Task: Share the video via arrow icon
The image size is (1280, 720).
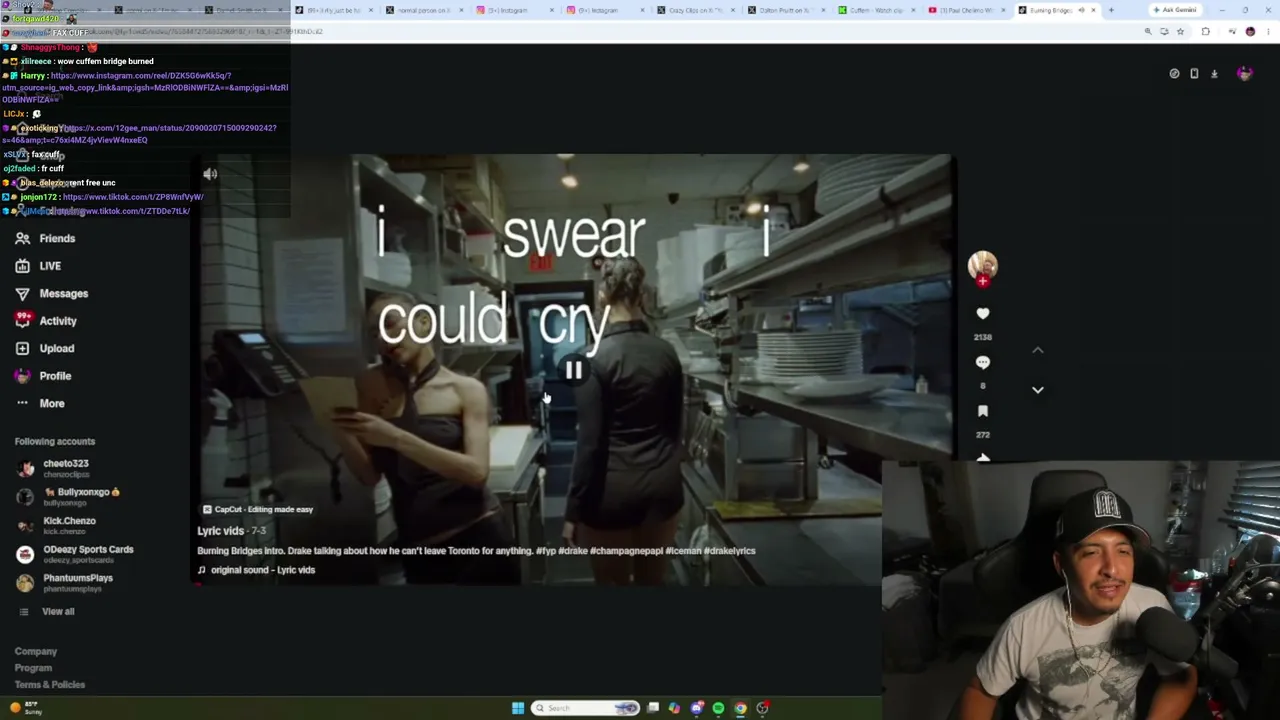Action: pos(983,457)
